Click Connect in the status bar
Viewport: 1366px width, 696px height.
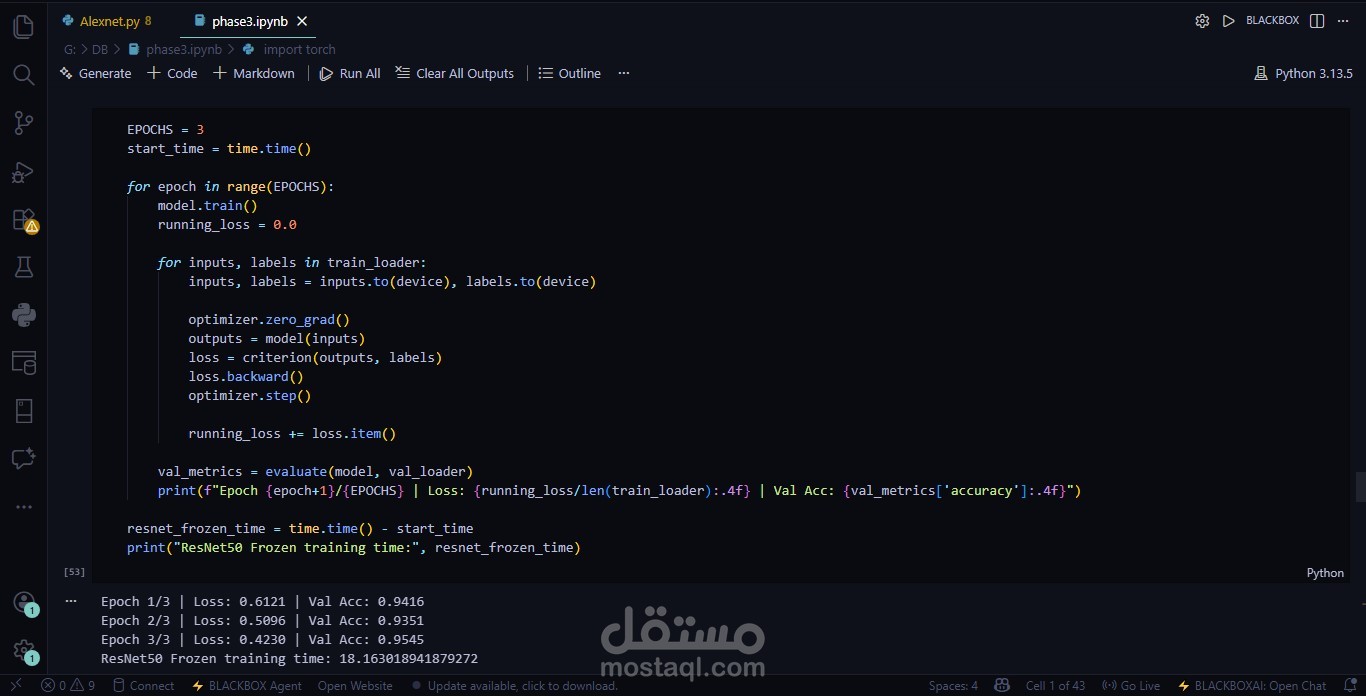pyautogui.click(x=143, y=686)
